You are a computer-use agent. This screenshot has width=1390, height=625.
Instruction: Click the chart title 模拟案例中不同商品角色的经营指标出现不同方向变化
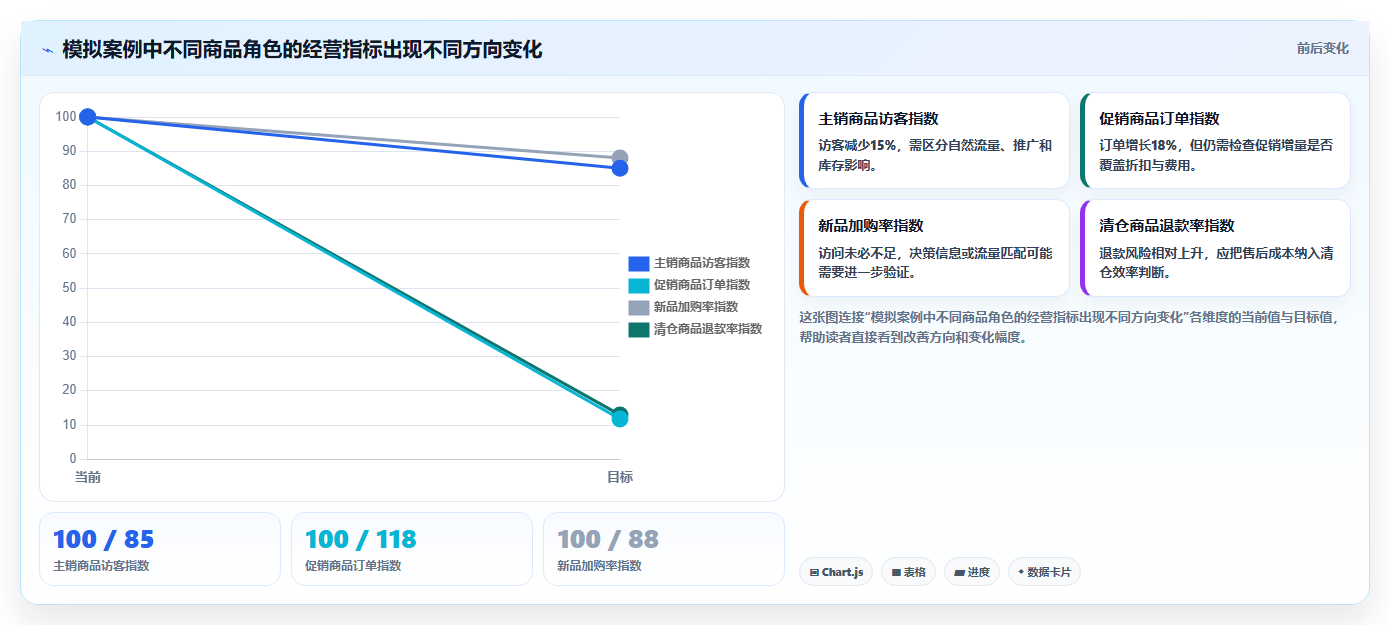tap(302, 49)
